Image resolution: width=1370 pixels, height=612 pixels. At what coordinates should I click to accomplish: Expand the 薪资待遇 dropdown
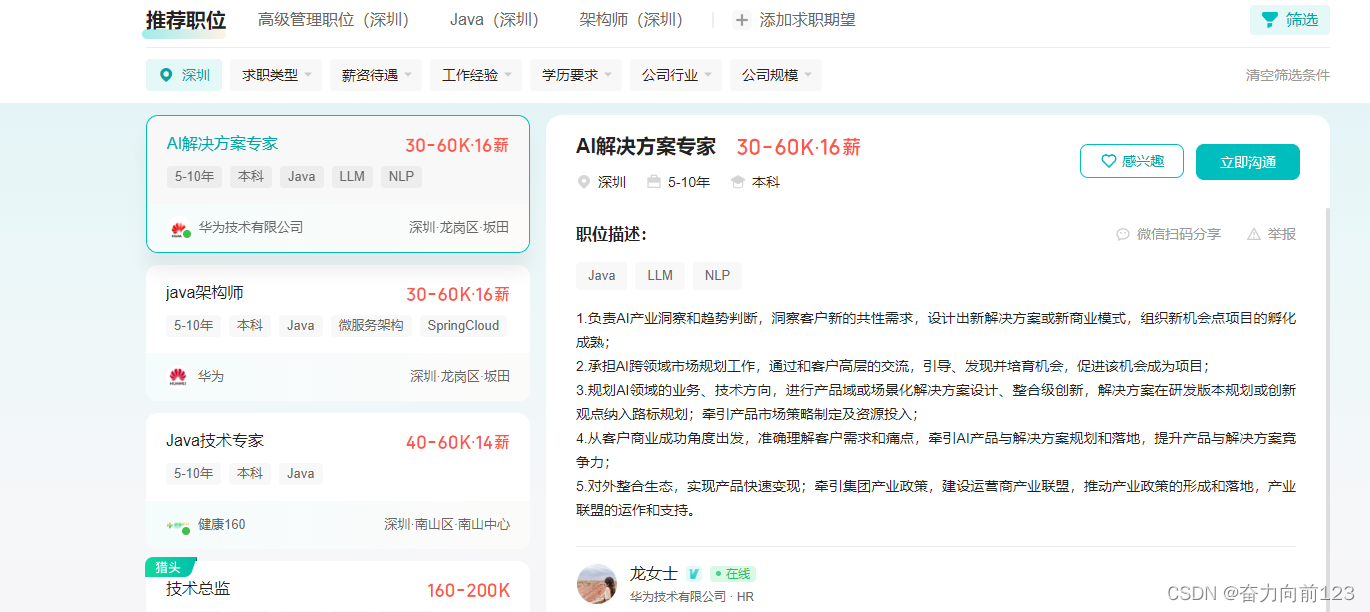click(x=376, y=75)
